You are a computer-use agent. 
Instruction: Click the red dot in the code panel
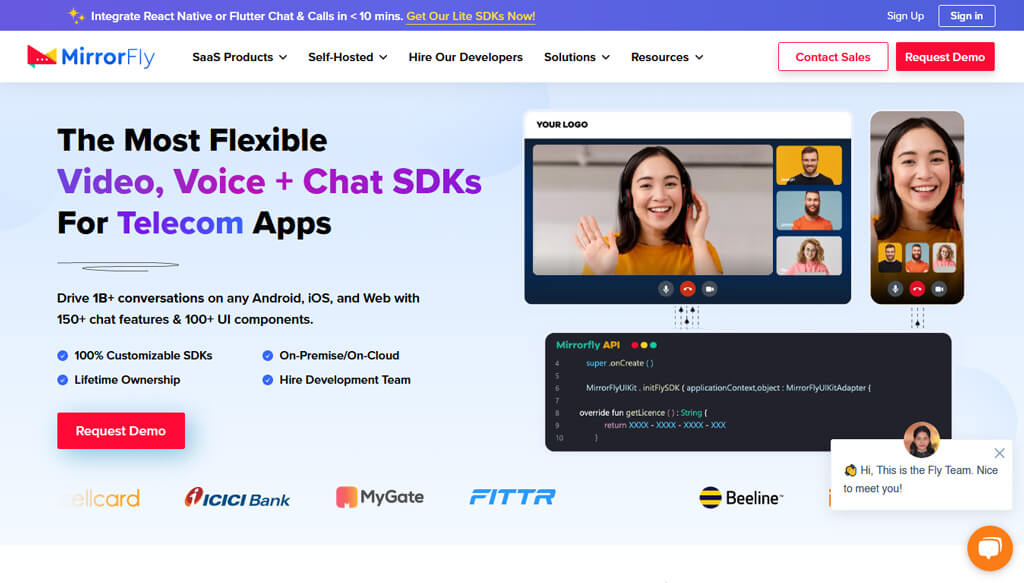(x=635, y=345)
